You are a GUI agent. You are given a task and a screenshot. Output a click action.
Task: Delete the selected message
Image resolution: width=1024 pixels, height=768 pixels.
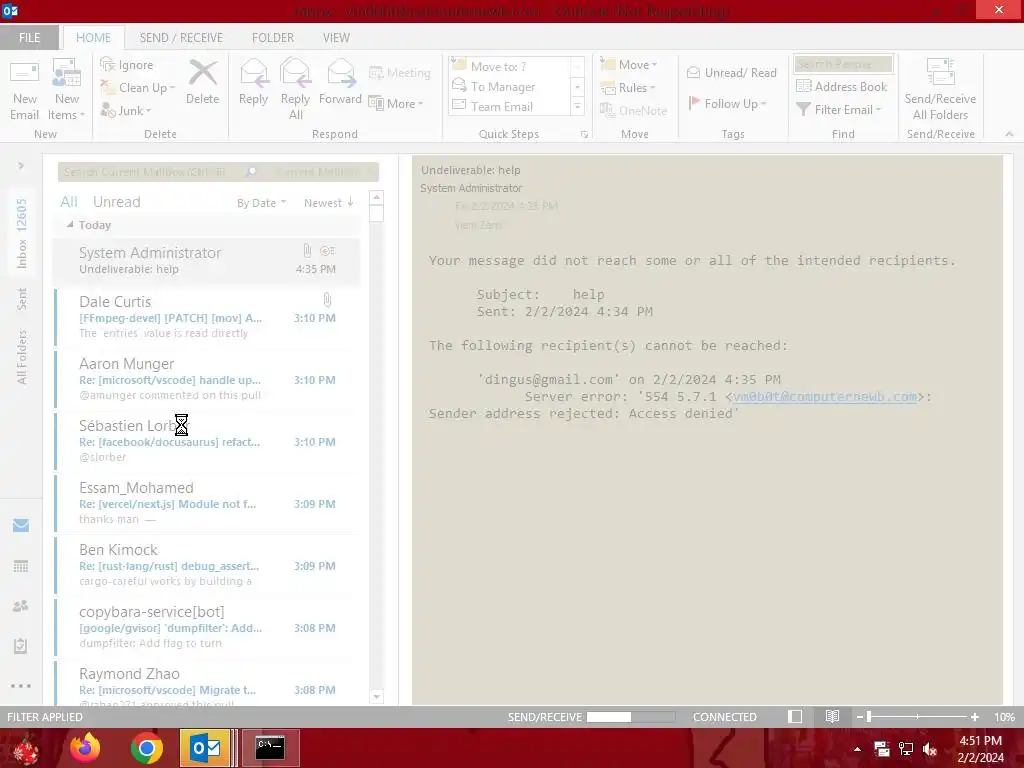tap(202, 82)
